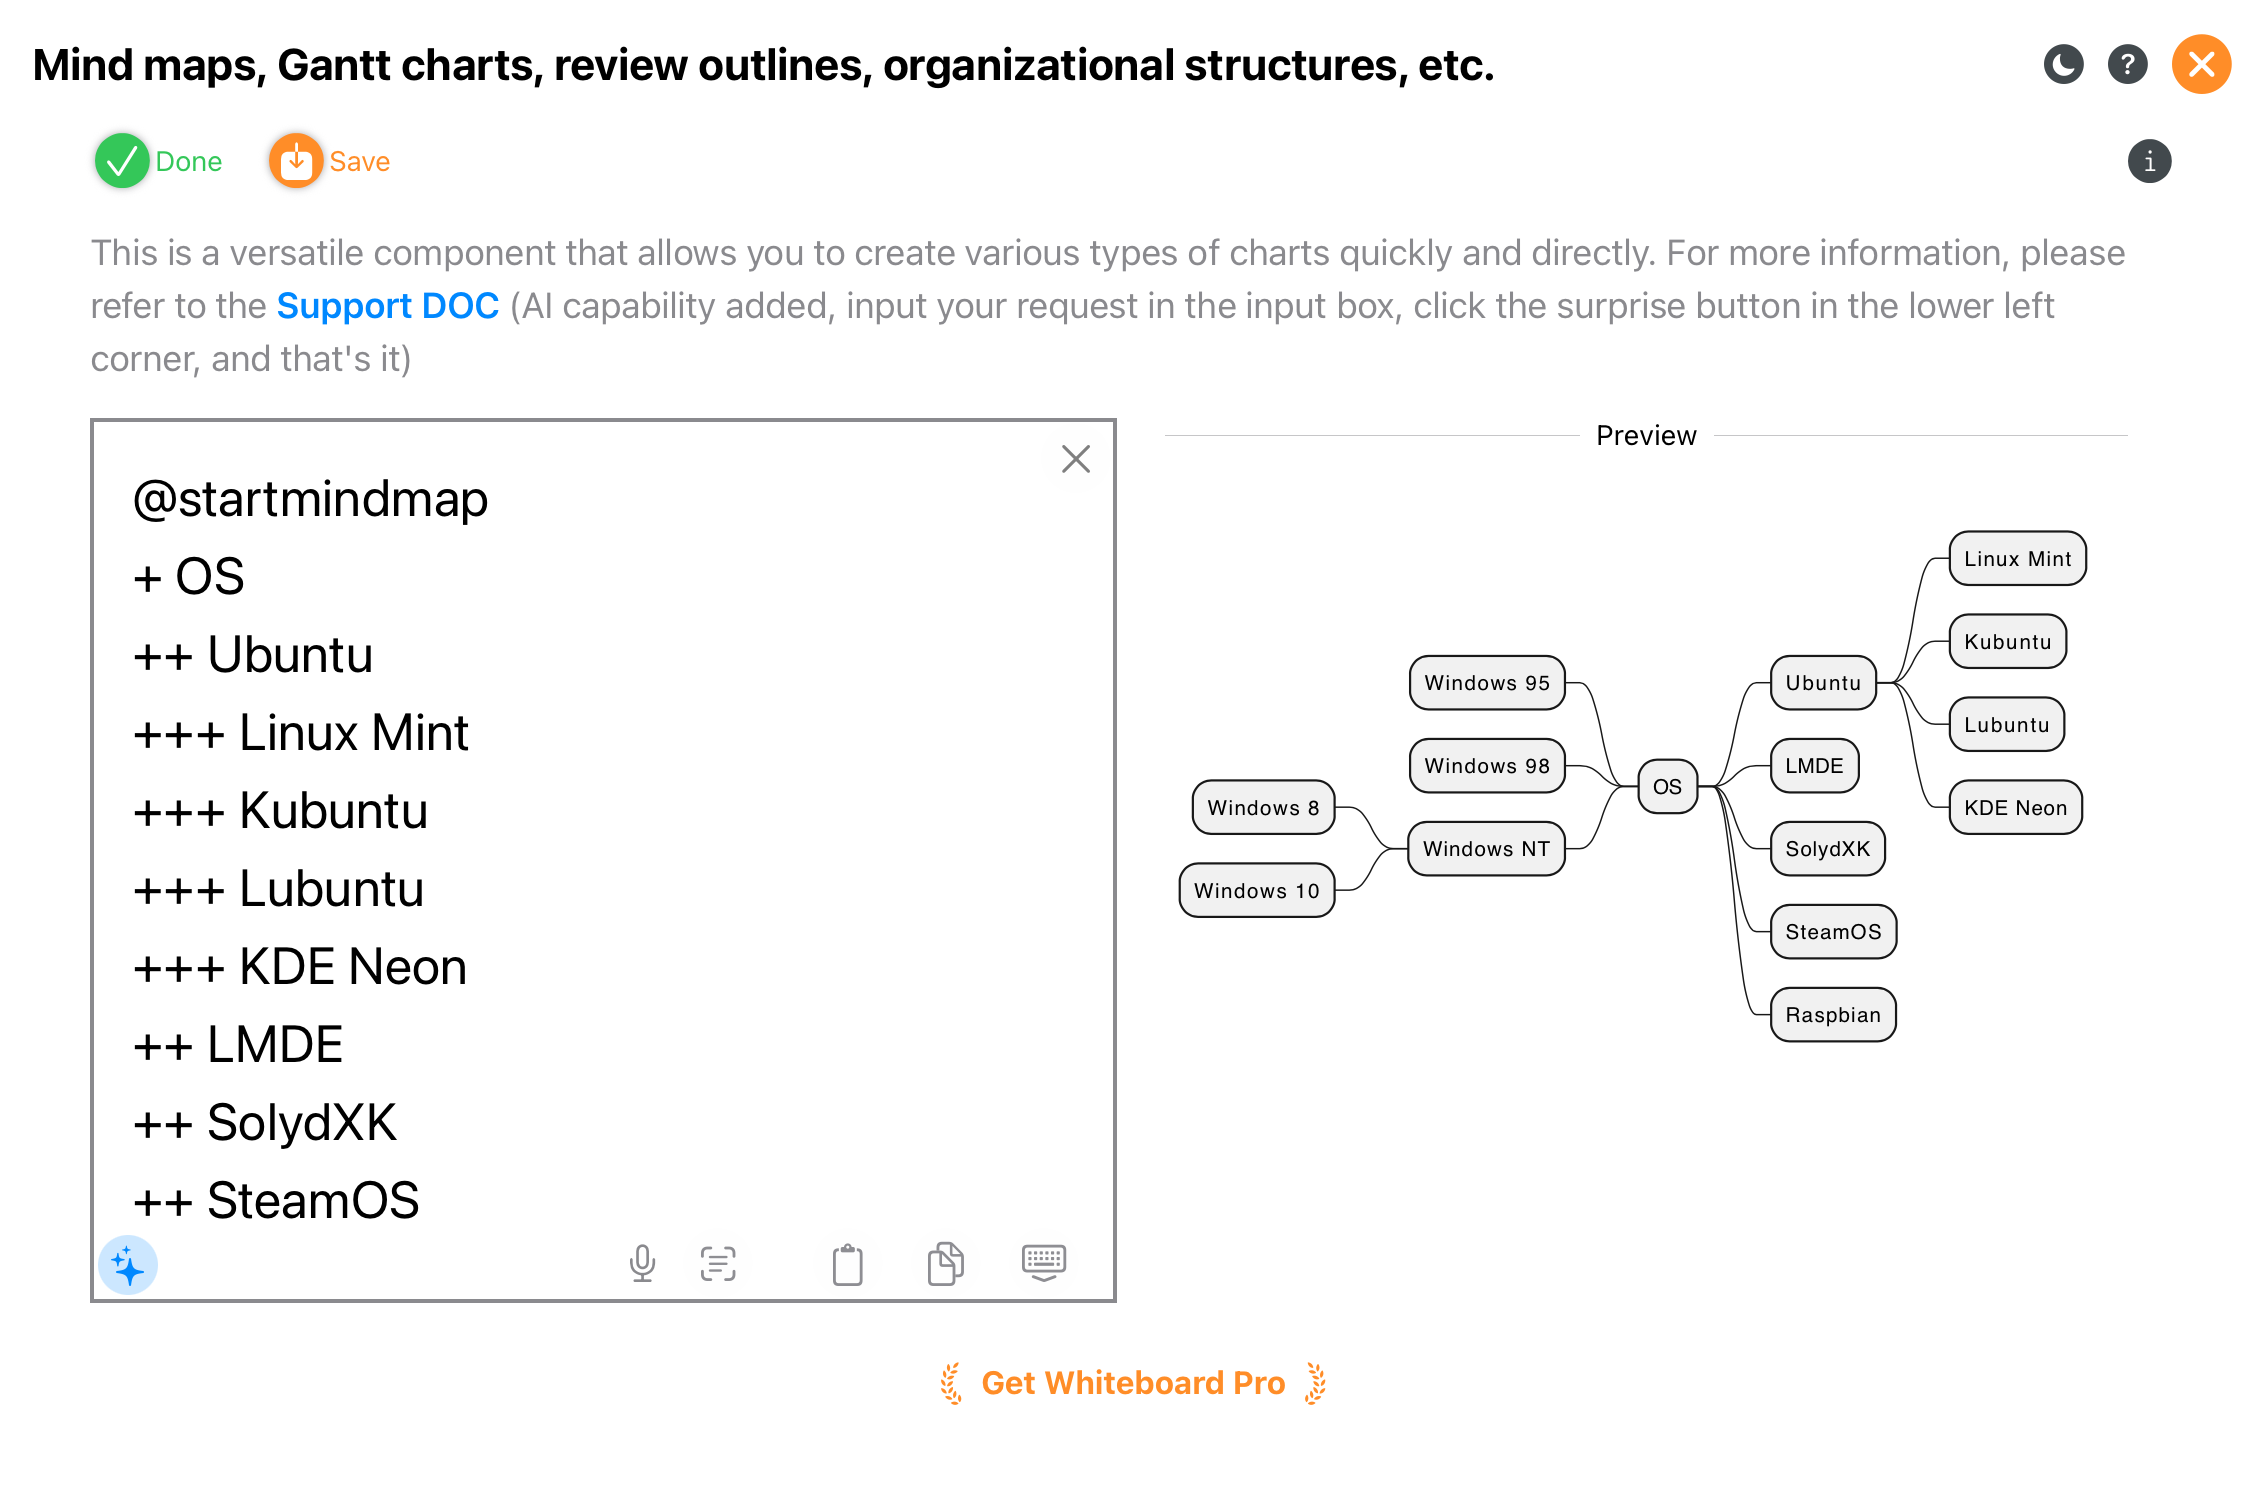Click the Save button
Image resolution: width=2266 pixels, height=1488 pixels.
point(331,161)
